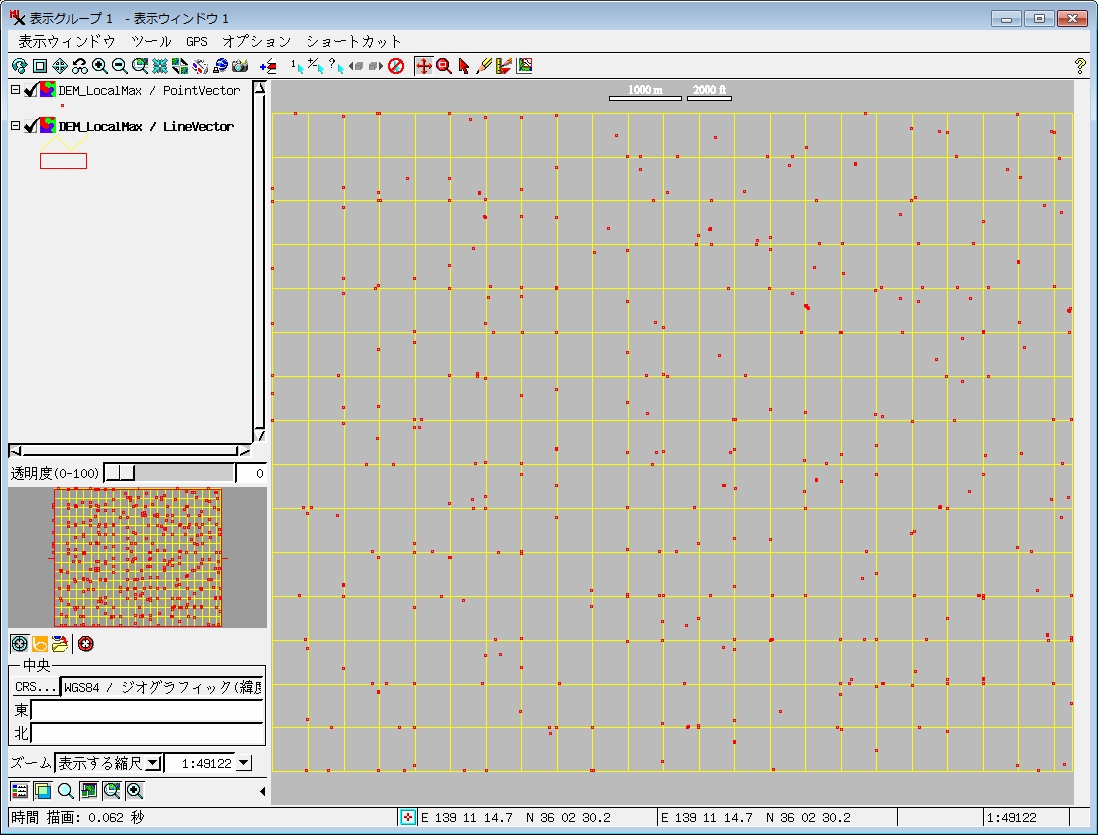Select the red arrow select tool
This screenshot has height=835, width=1098.
click(x=464, y=66)
